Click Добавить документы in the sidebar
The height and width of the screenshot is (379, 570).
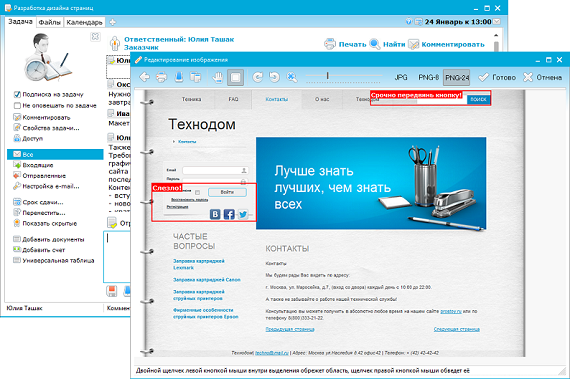49,239
